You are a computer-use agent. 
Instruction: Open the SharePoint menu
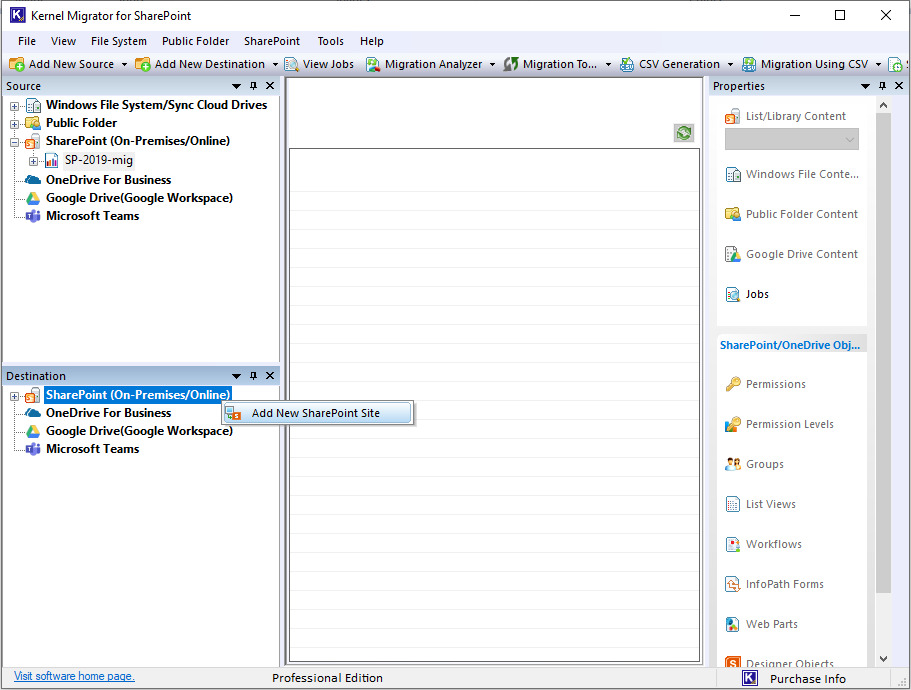click(x=272, y=41)
